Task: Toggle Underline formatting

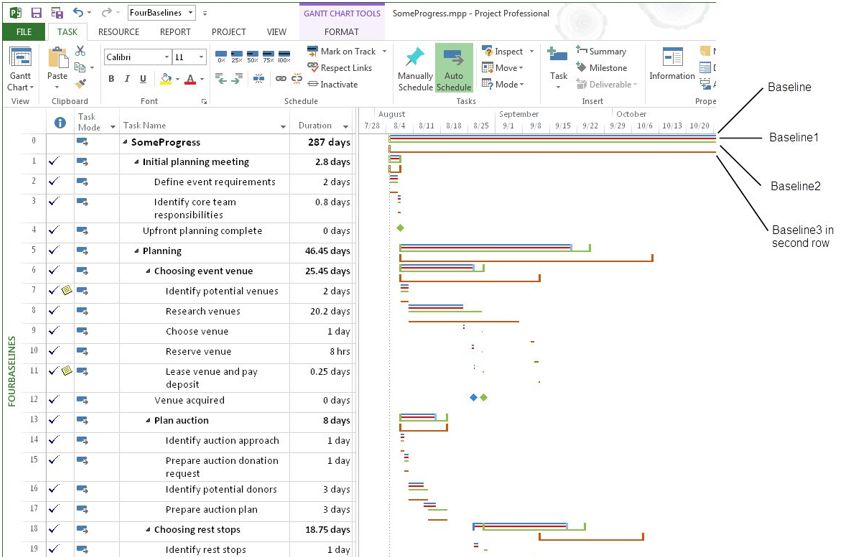Action: [x=143, y=79]
